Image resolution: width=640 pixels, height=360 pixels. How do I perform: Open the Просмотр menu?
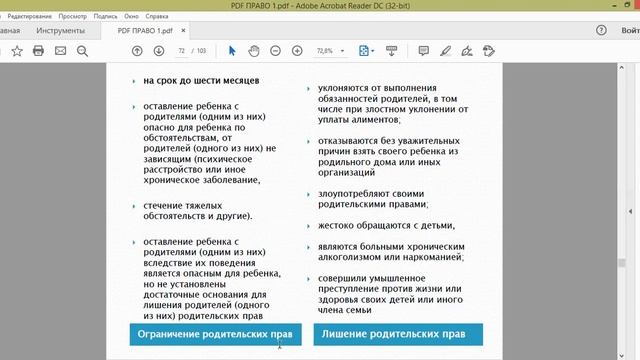coord(73,16)
